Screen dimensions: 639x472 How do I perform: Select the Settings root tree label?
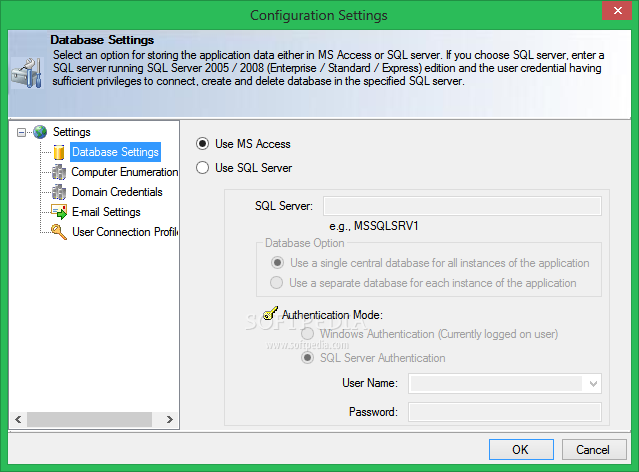pyautogui.click(x=72, y=132)
